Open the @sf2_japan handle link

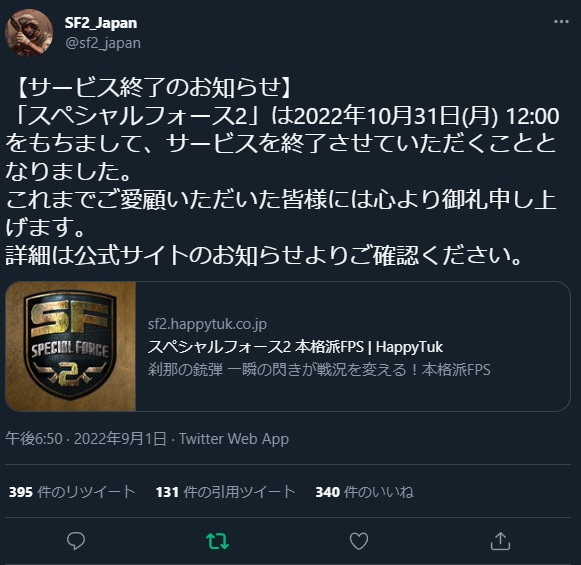[103, 43]
